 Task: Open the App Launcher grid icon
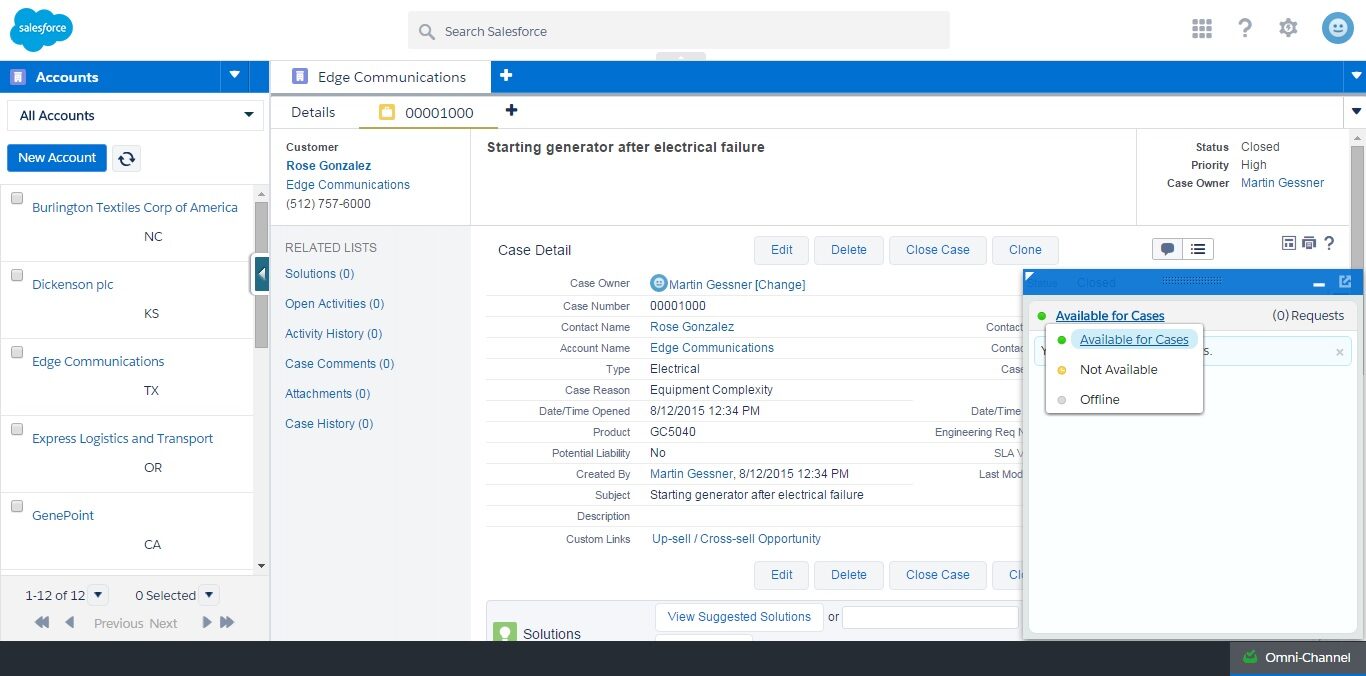[1202, 28]
